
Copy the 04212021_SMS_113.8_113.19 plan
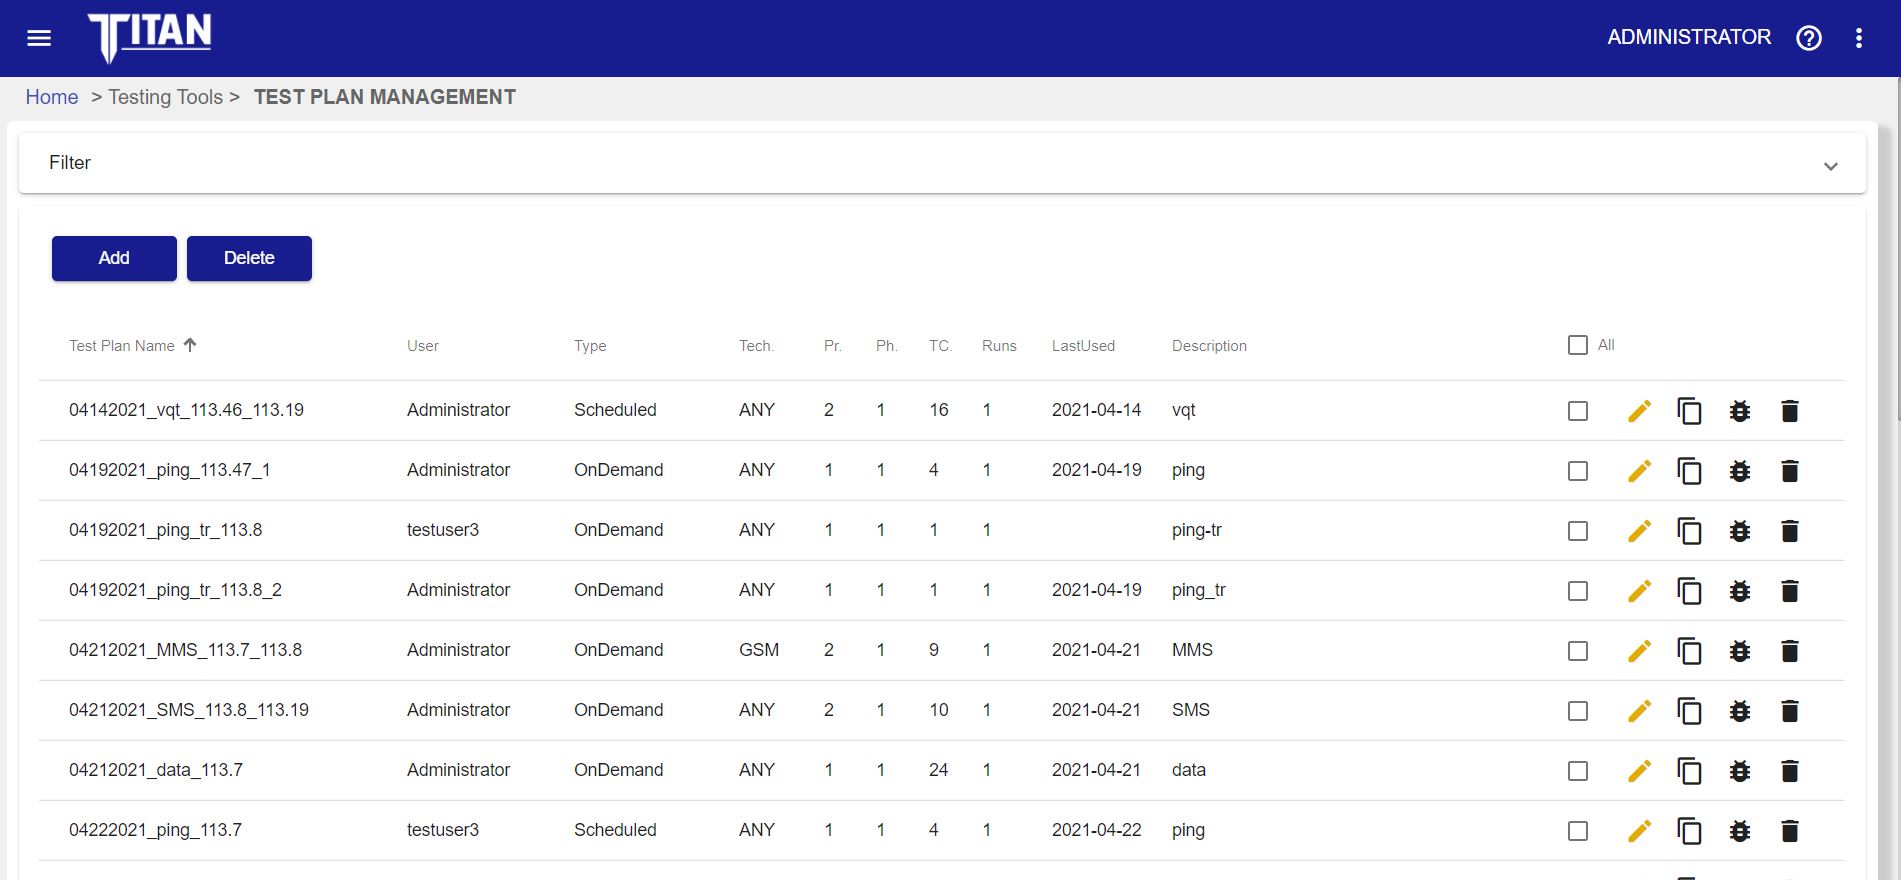[x=1689, y=711]
